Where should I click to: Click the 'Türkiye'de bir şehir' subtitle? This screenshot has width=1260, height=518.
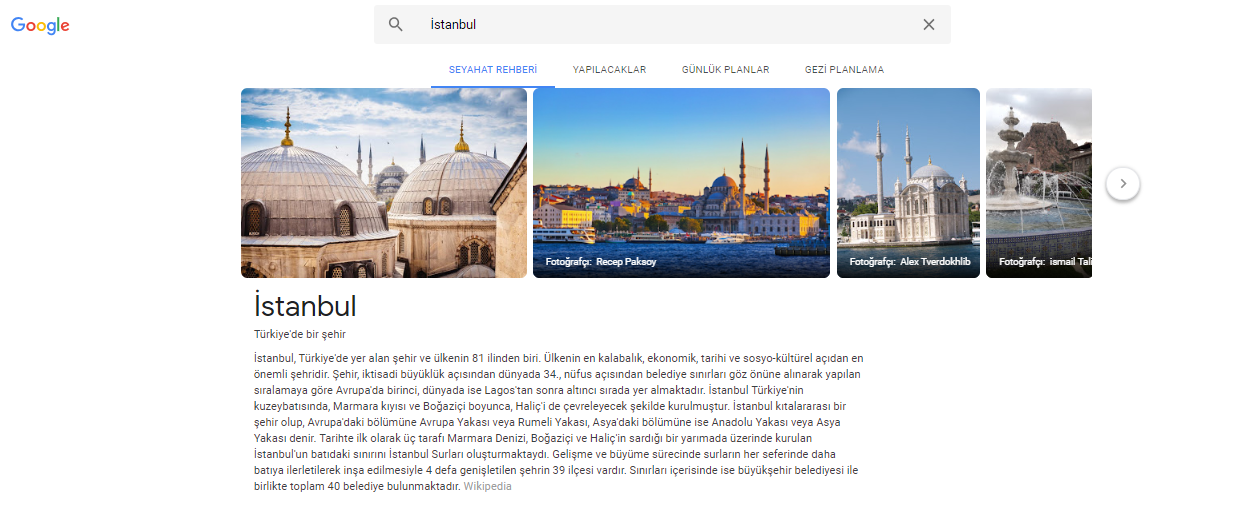coord(300,334)
